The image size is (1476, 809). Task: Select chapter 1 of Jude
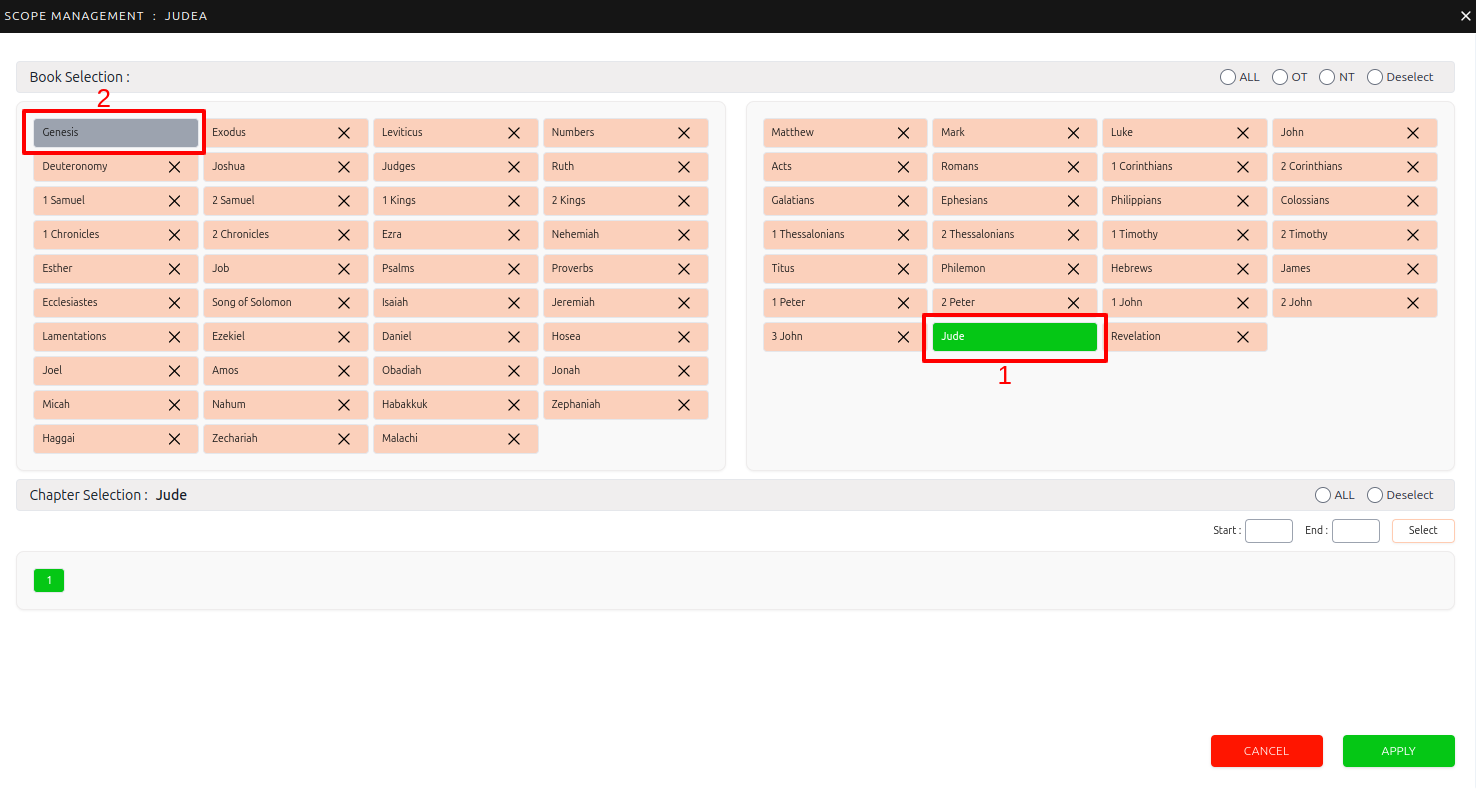pos(49,581)
